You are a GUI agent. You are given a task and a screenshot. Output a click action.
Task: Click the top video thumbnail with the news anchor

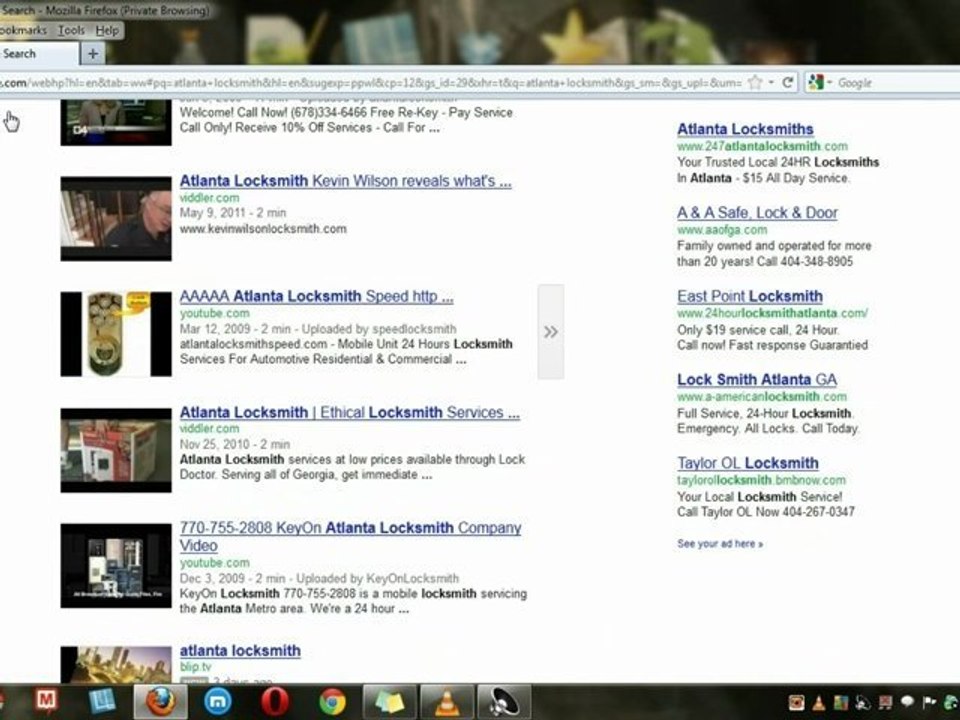116,122
